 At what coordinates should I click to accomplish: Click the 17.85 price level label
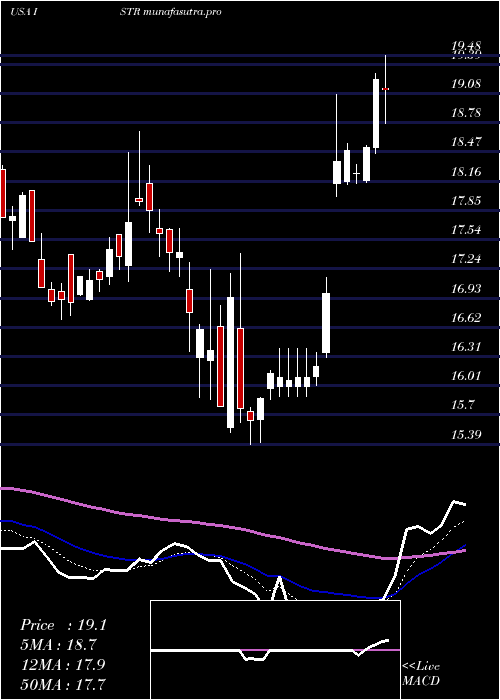[x=466, y=200]
